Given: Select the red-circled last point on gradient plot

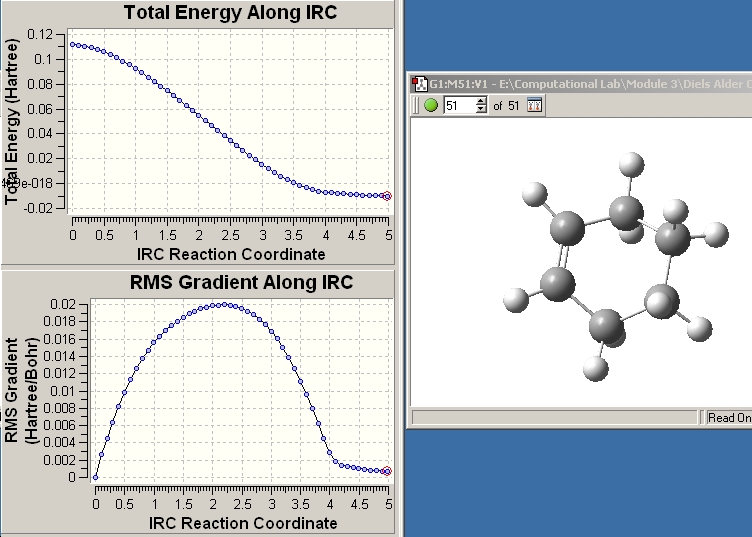Looking at the screenshot, I should click(387, 471).
